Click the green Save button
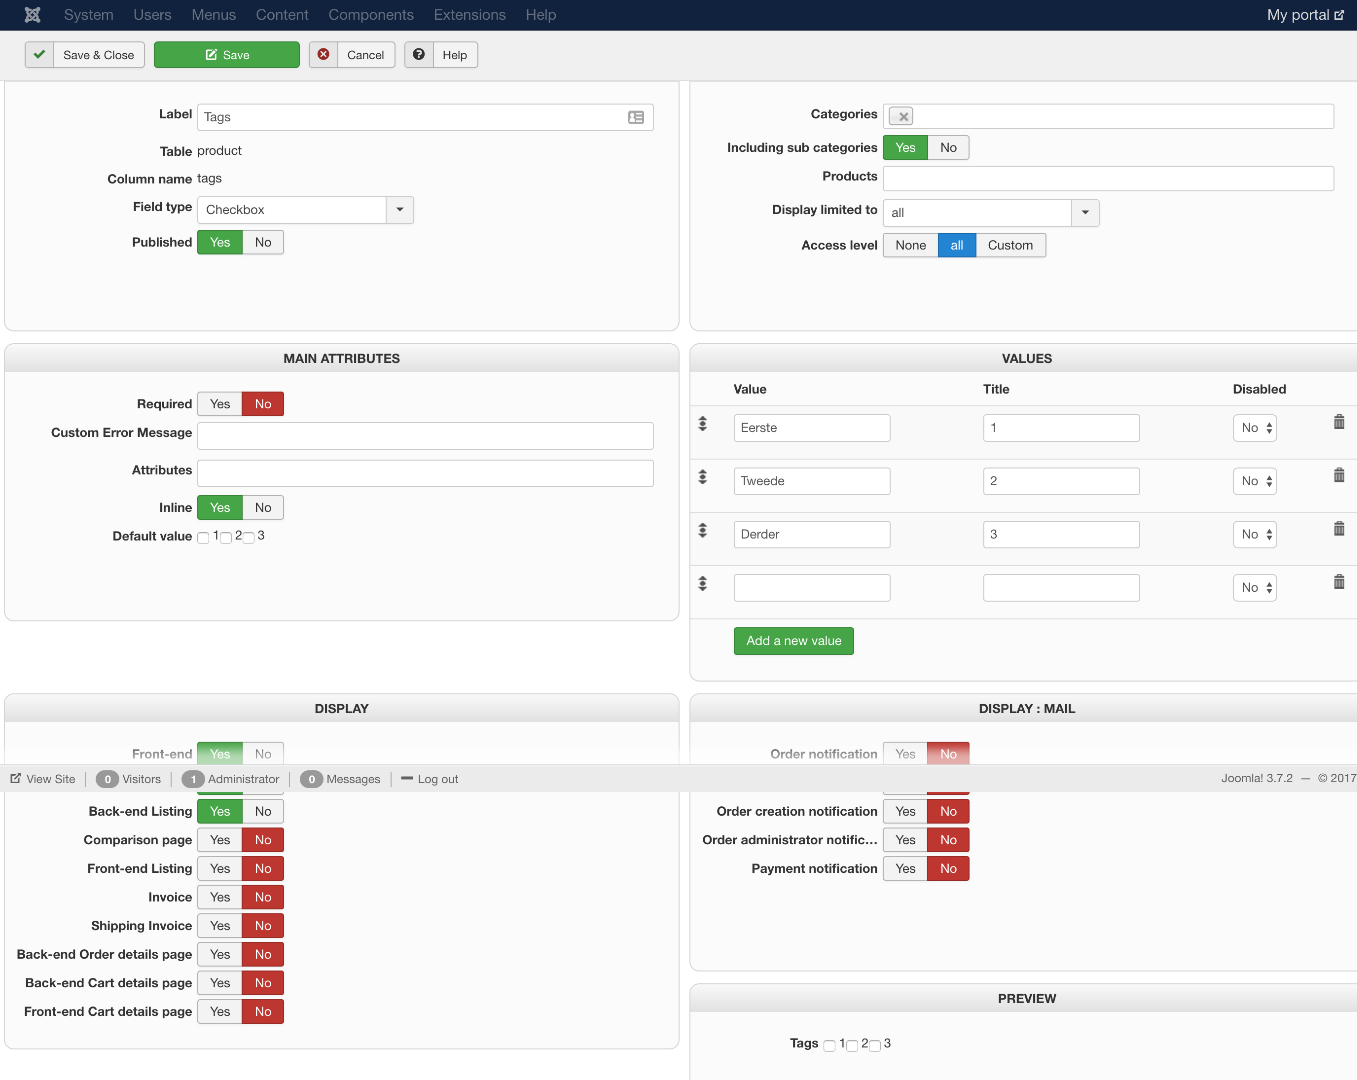The height and width of the screenshot is (1080, 1357). 227,55
